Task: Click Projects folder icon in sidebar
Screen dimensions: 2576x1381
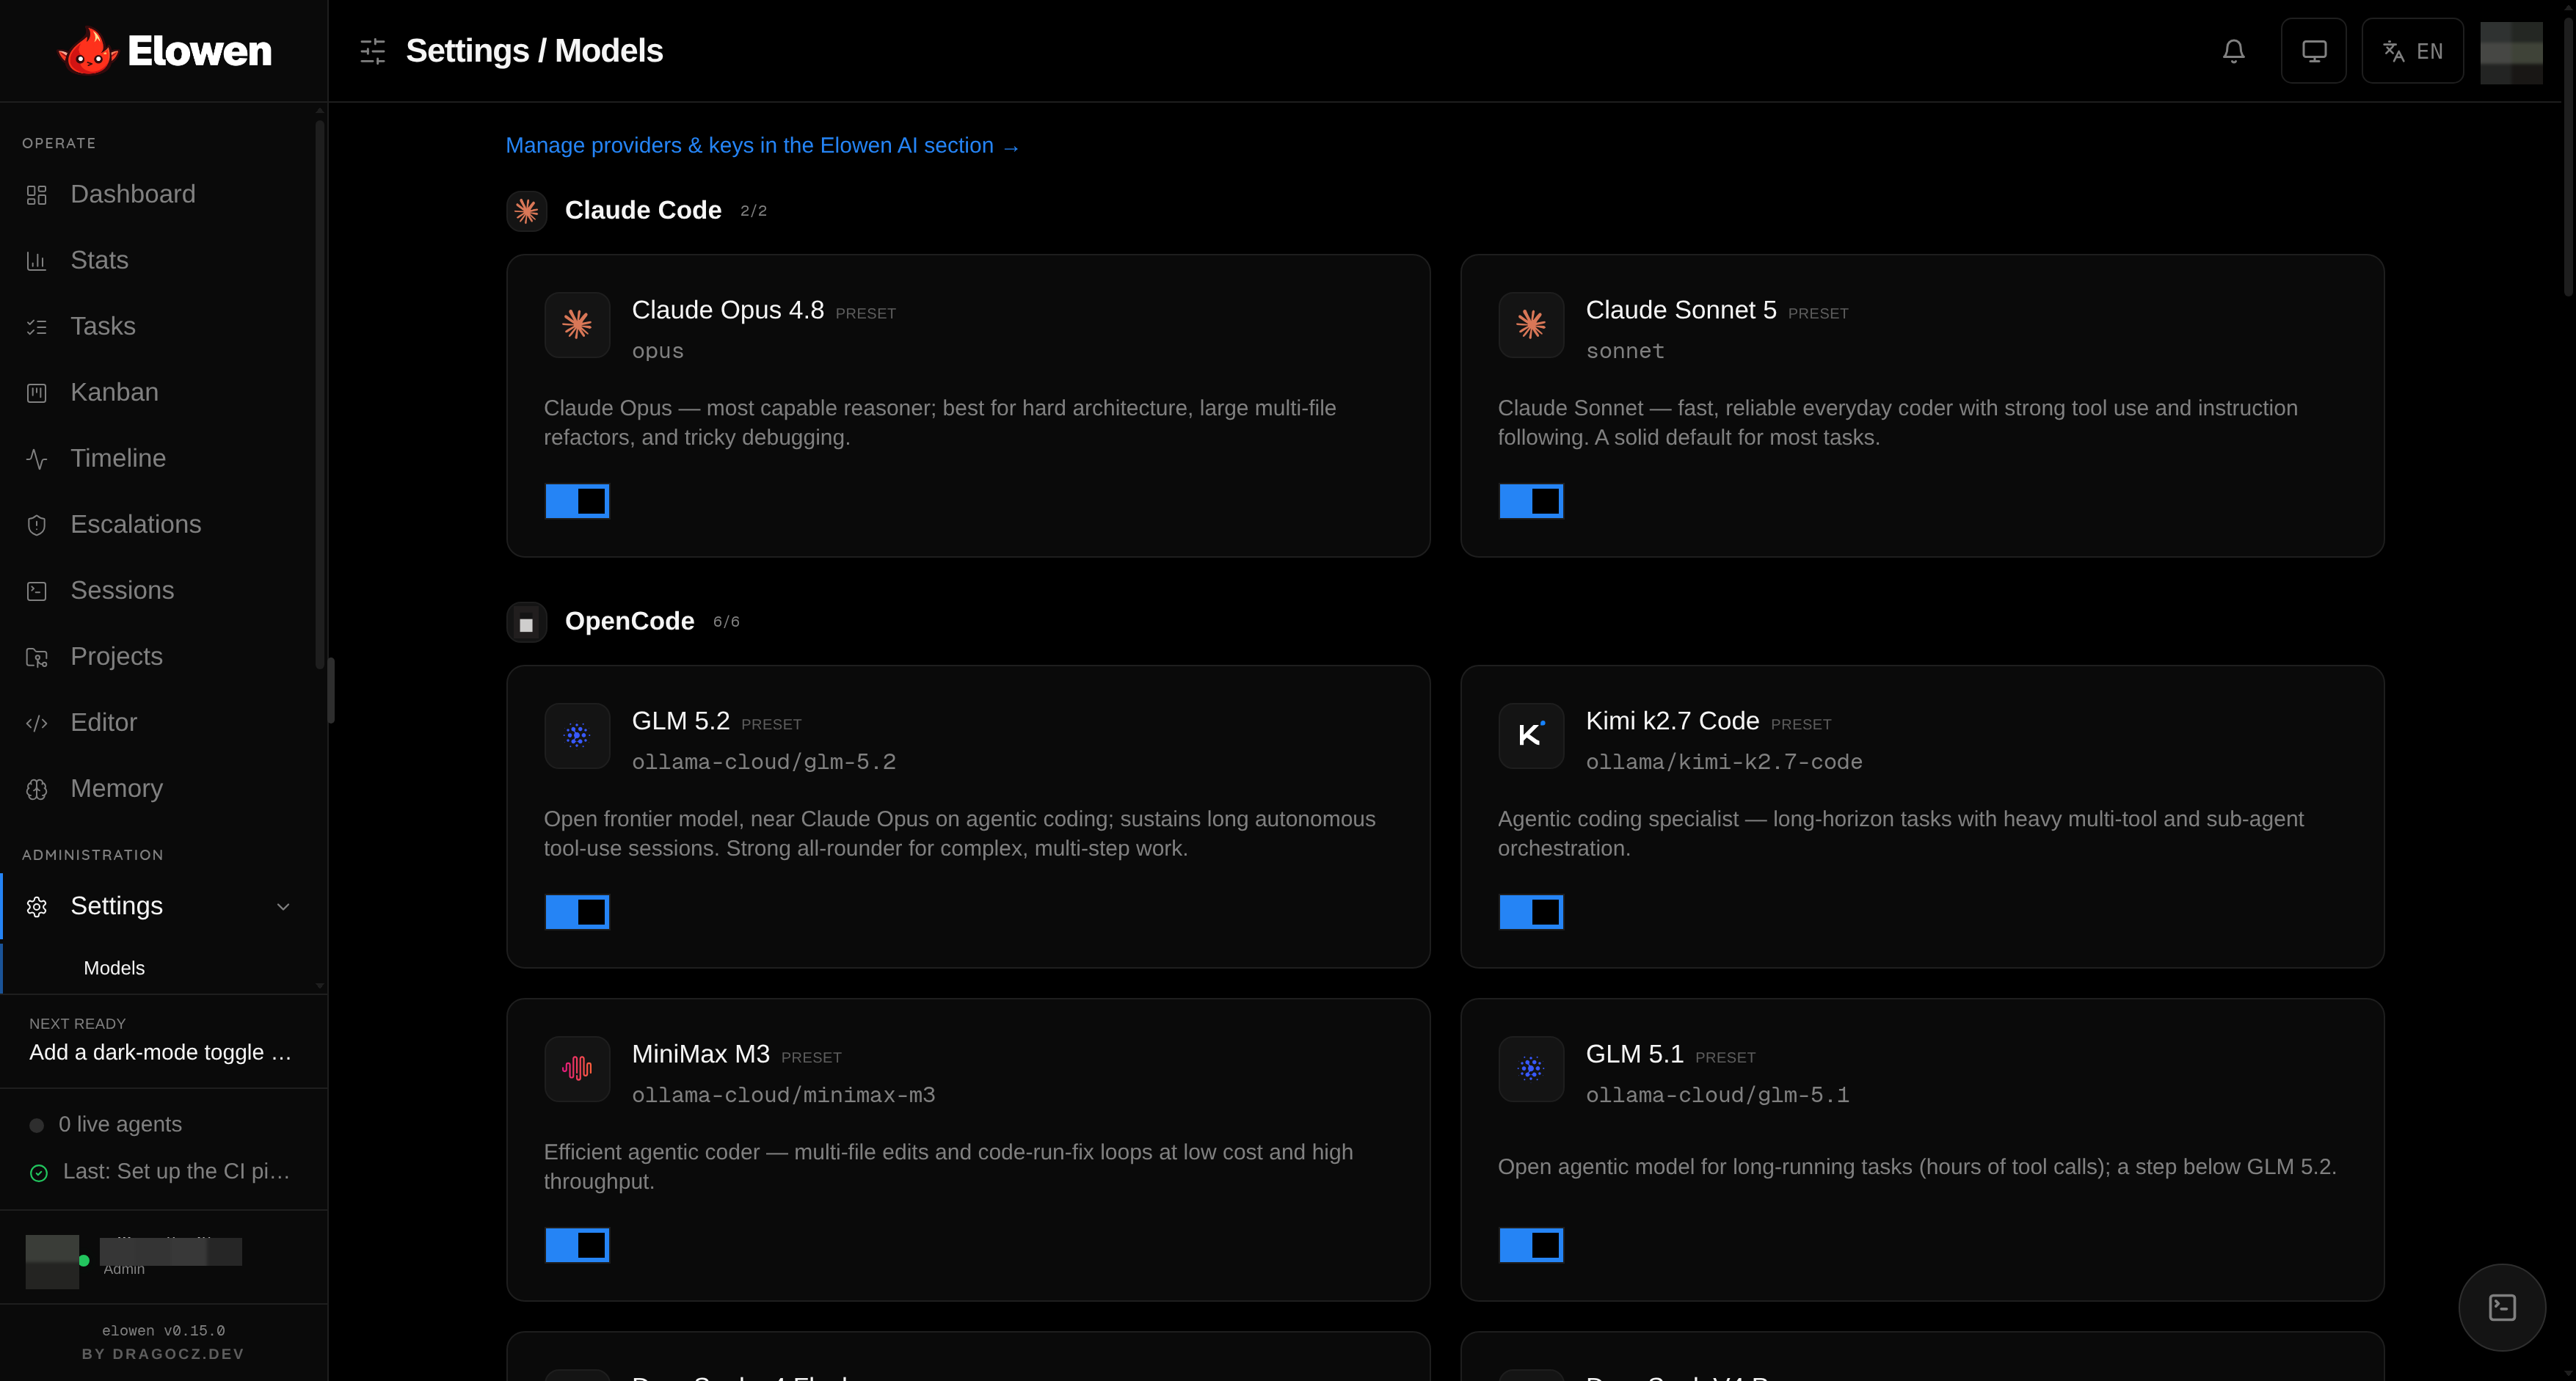Action: (x=37, y=657)
